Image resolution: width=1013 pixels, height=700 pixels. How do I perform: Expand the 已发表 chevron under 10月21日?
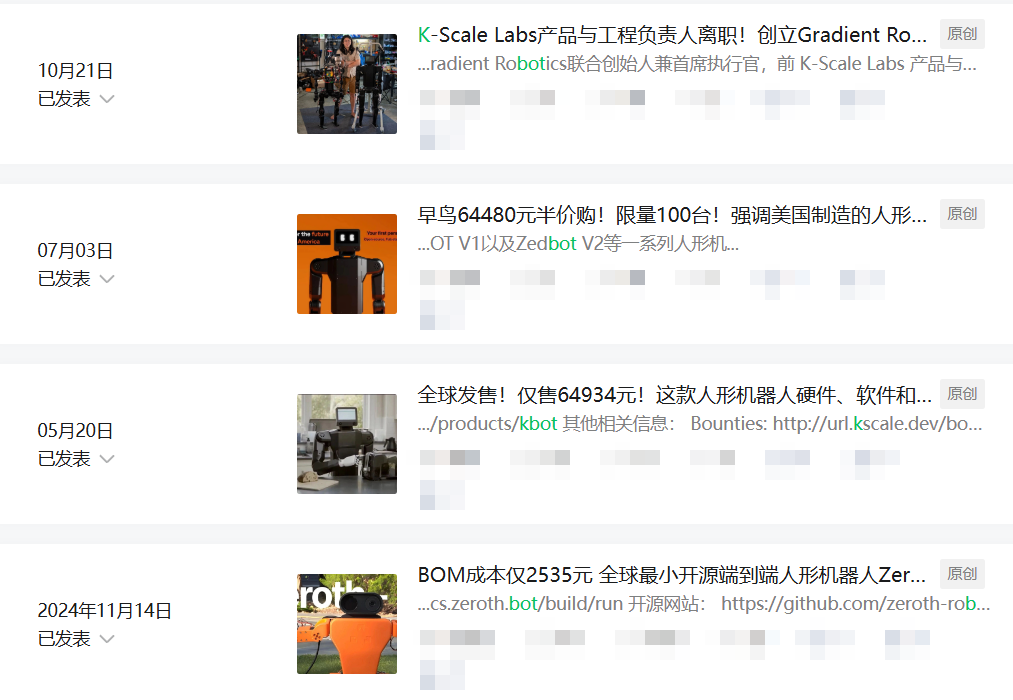click(x=107, y=99)
